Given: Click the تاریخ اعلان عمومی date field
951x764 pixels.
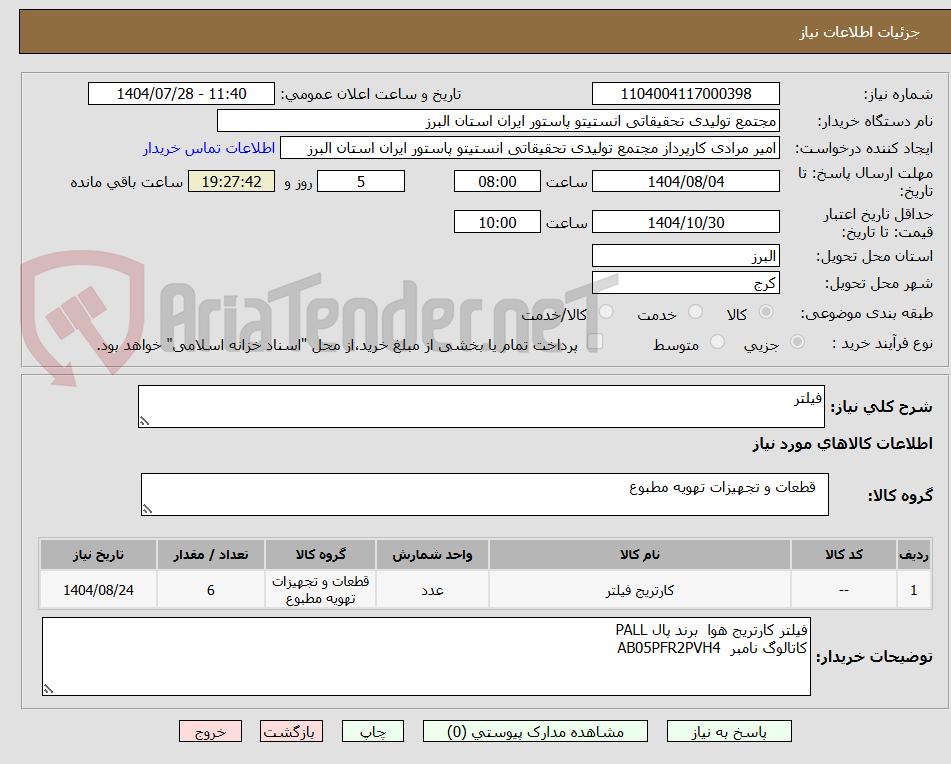Looking at the screenshot, I should [x=180, y=93].
